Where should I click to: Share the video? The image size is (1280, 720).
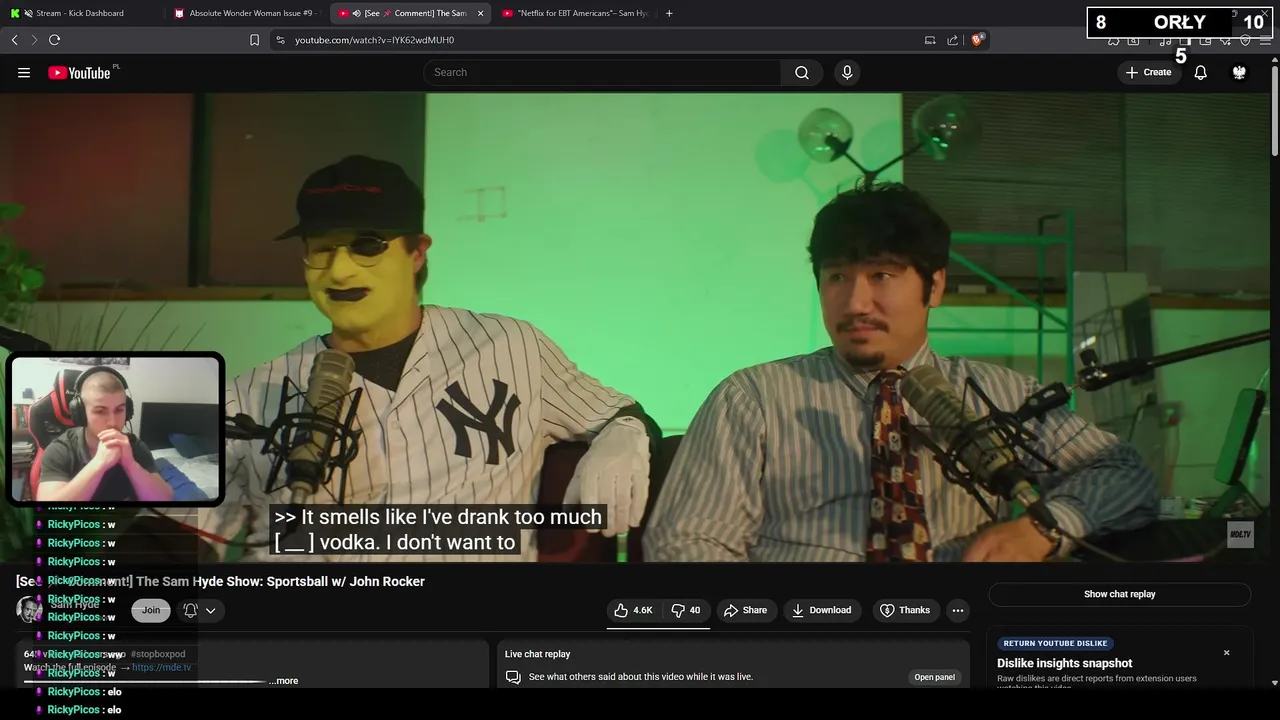745,610
